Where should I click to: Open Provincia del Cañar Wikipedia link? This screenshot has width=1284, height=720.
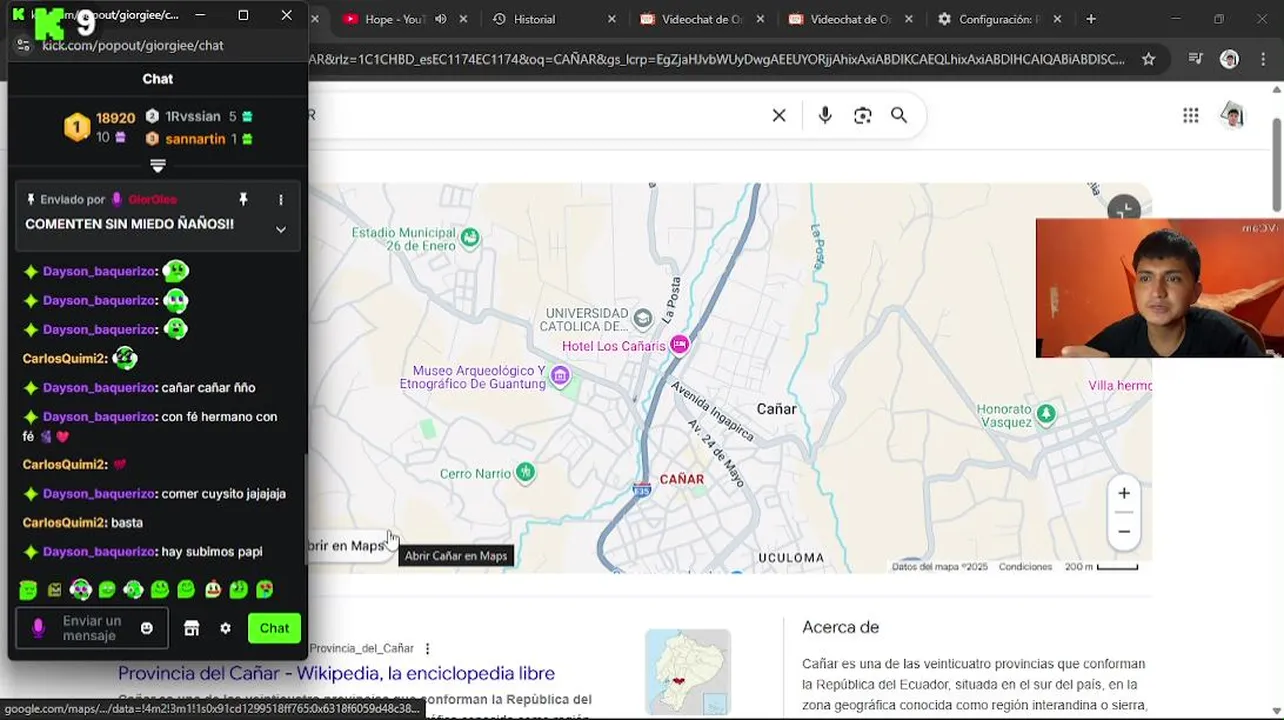click(x=336, y=673)
